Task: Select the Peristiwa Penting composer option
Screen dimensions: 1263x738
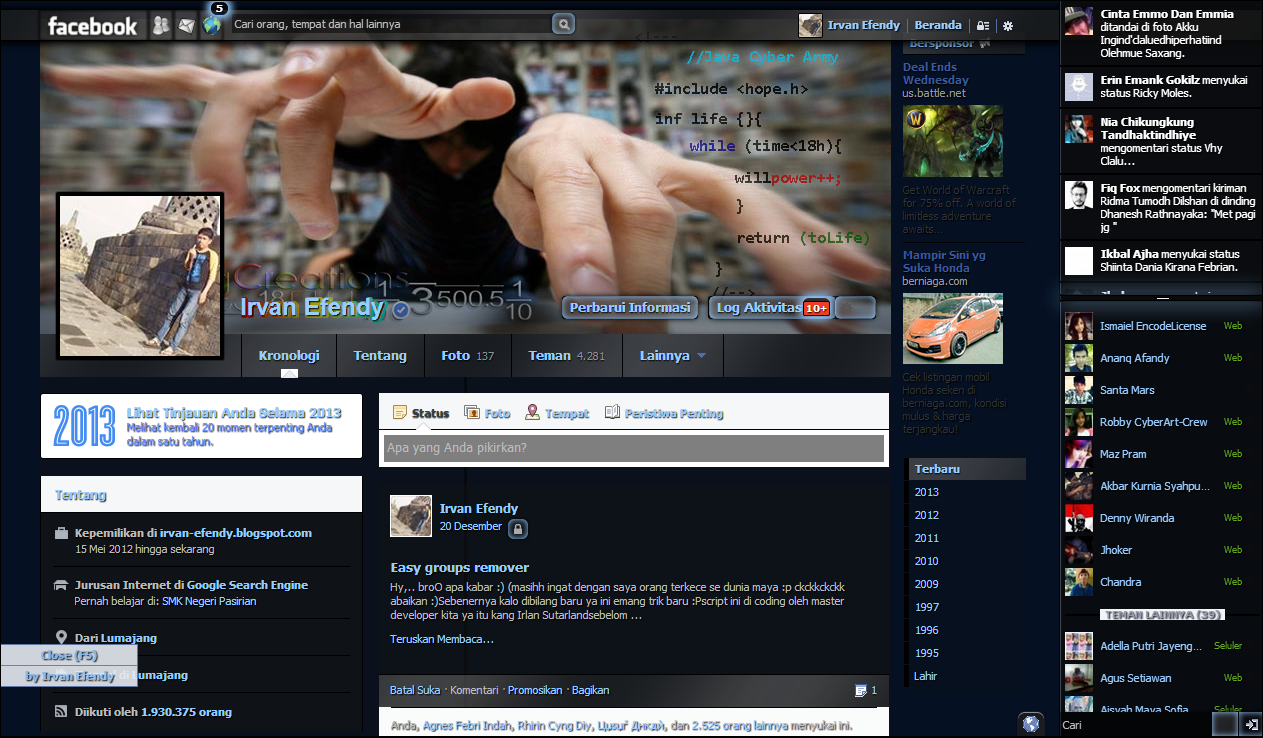Action: click(664, 413)
